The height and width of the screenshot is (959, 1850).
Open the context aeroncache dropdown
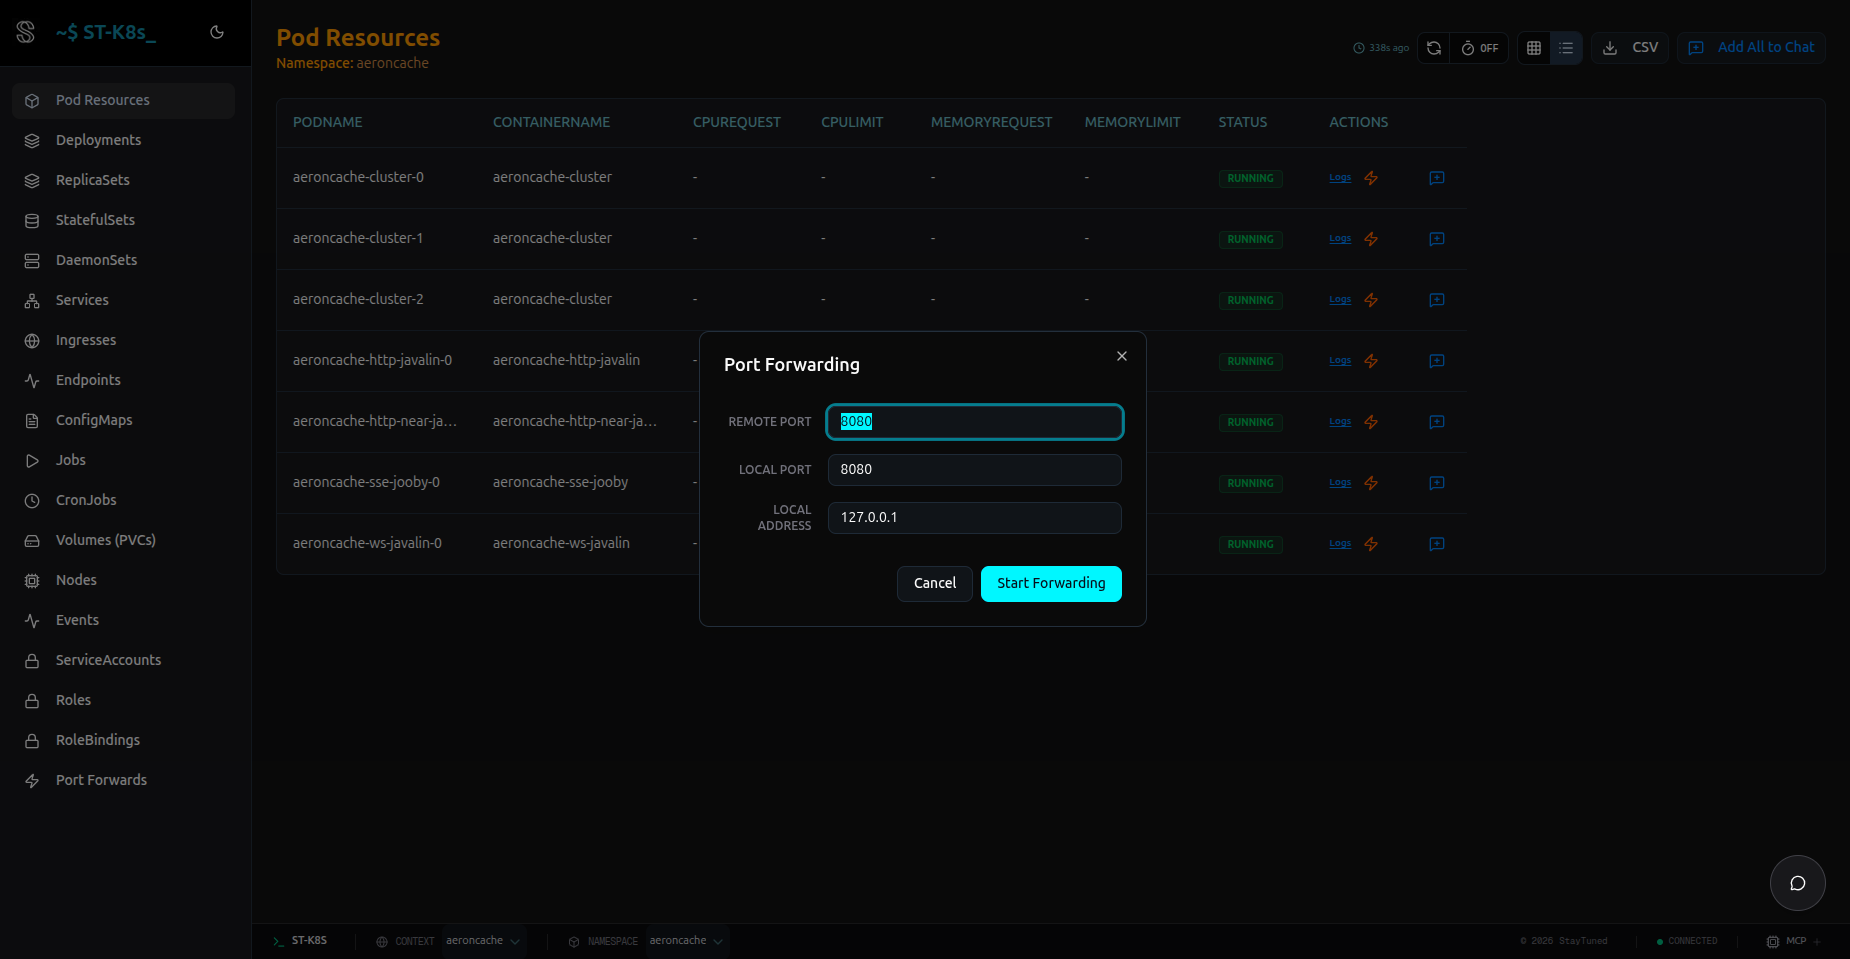[x=484, y=941]
